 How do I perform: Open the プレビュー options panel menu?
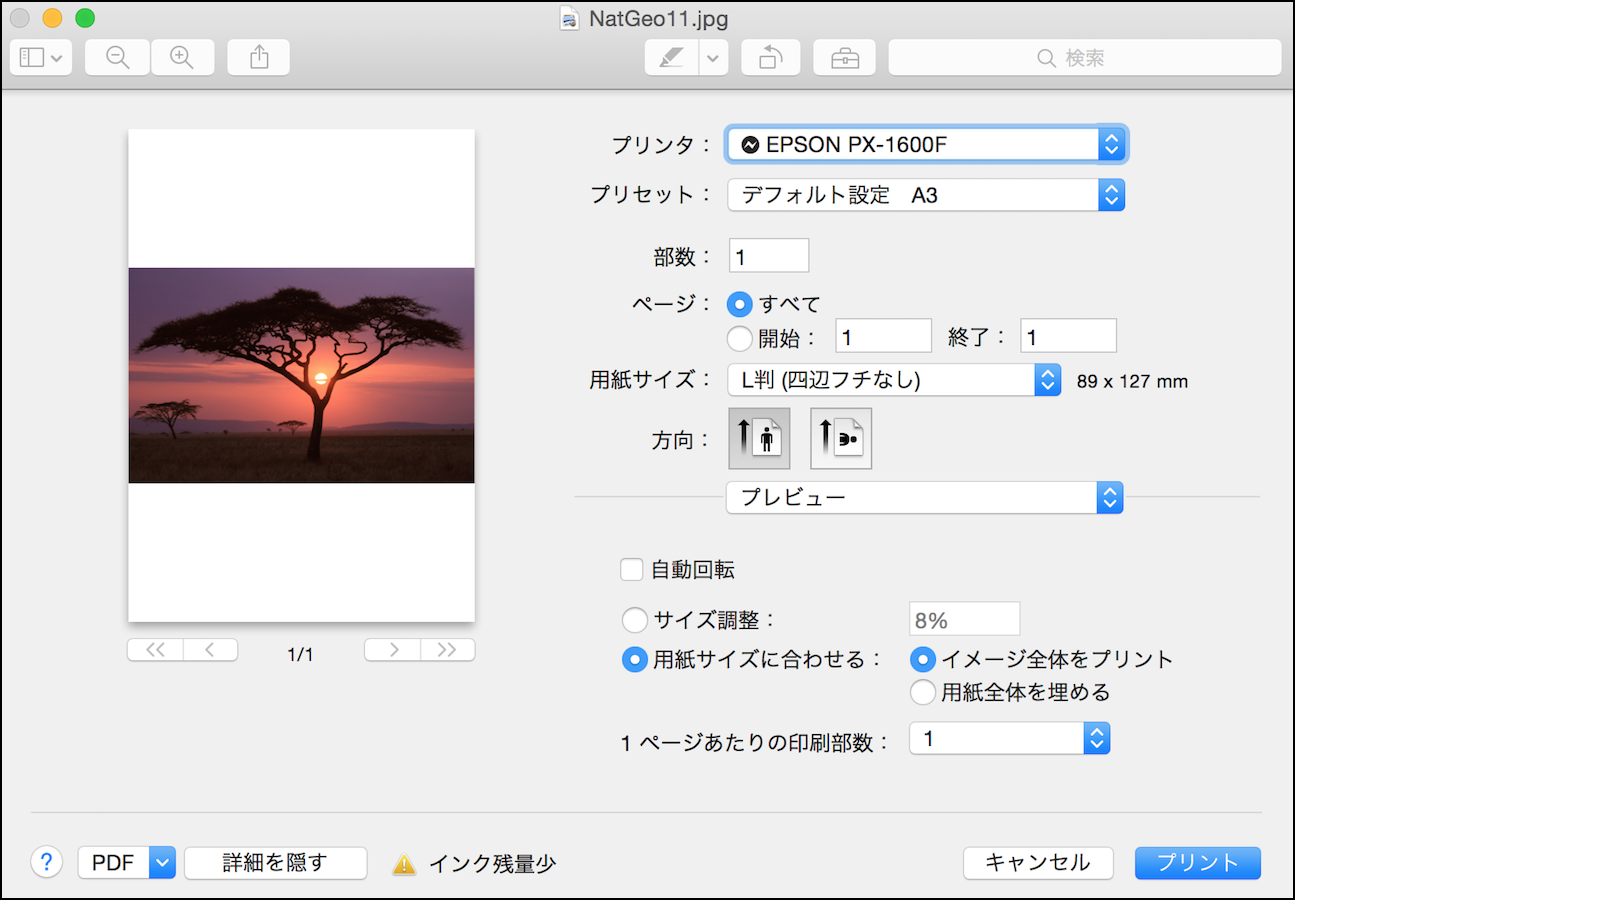(x=924, y=497)
